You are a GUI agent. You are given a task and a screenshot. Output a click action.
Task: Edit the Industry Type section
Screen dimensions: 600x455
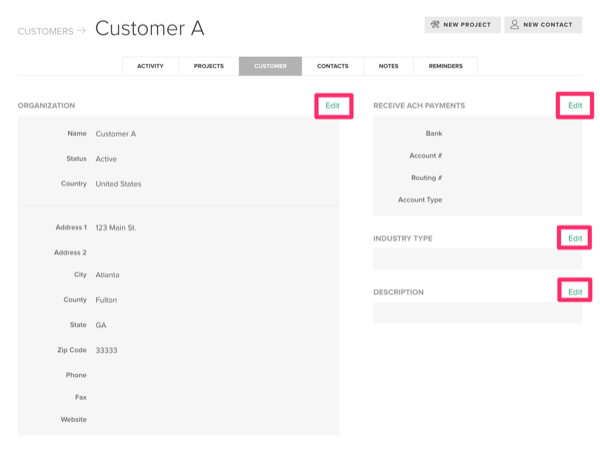coord(575,238)
